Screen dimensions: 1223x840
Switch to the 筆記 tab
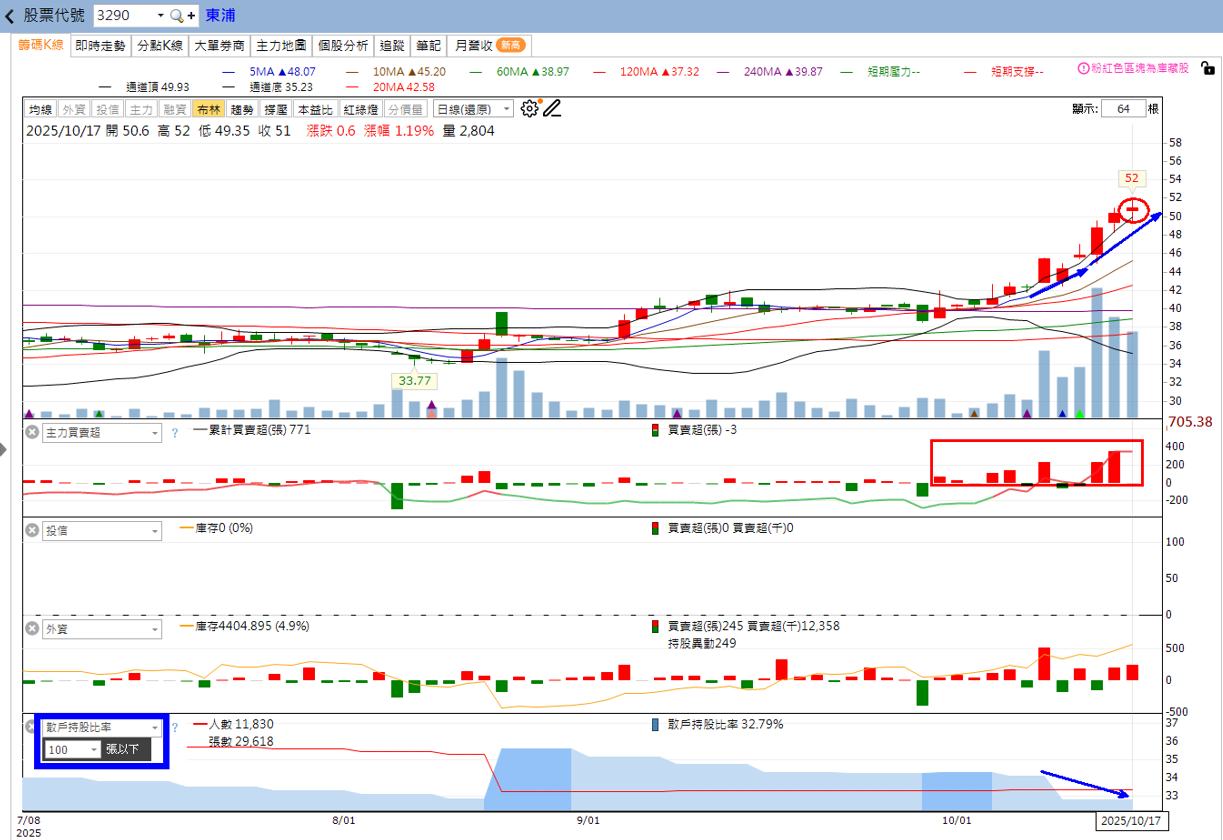[x=428, y=45]
